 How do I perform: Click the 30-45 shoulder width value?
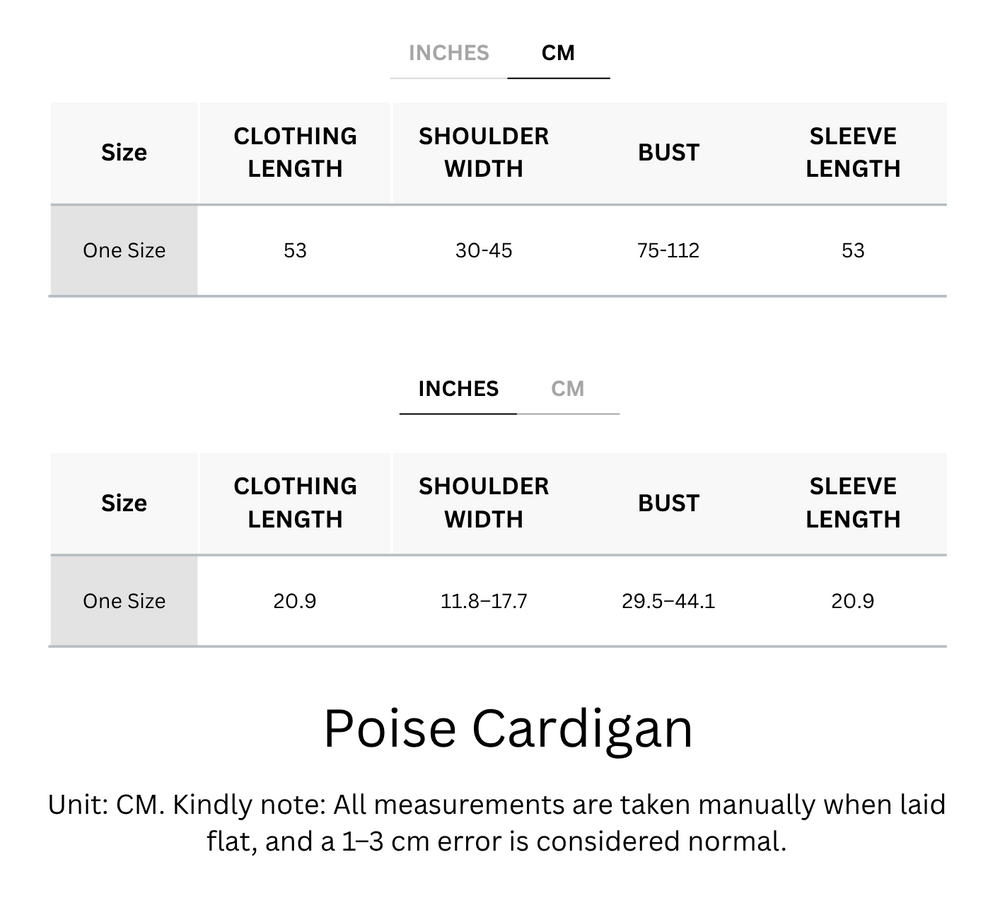click(483, 250)
